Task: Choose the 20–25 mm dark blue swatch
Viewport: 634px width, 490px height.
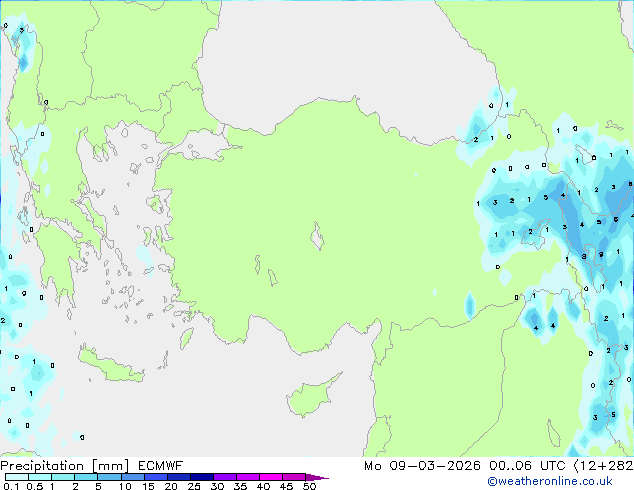Action: (x=178, y=477)
